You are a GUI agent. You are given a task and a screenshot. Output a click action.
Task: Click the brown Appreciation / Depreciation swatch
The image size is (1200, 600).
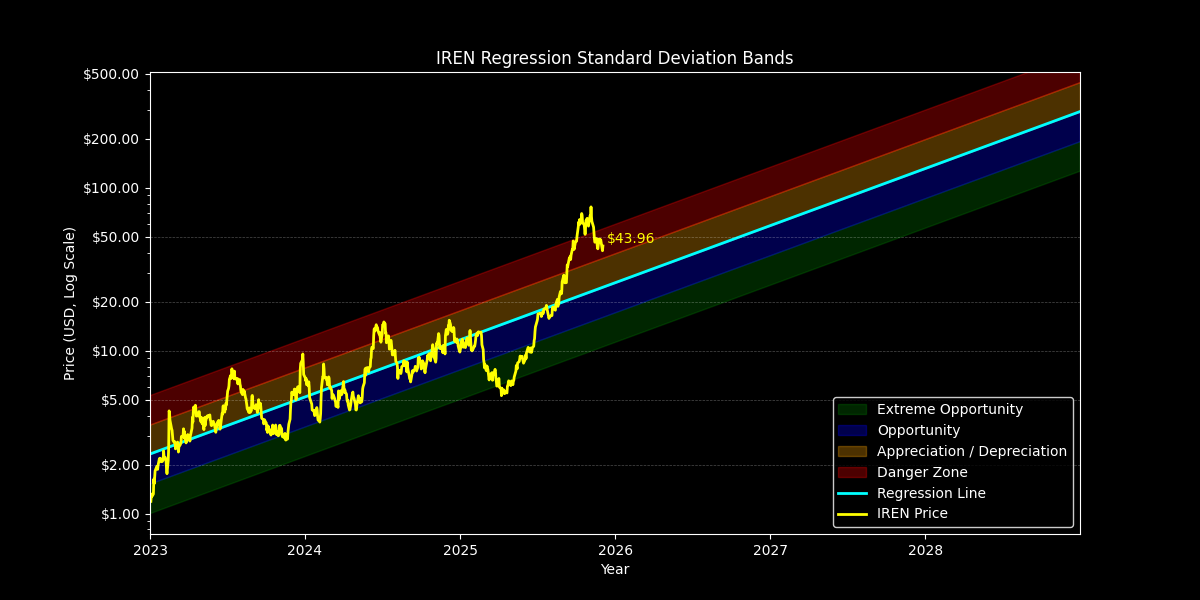851,451
